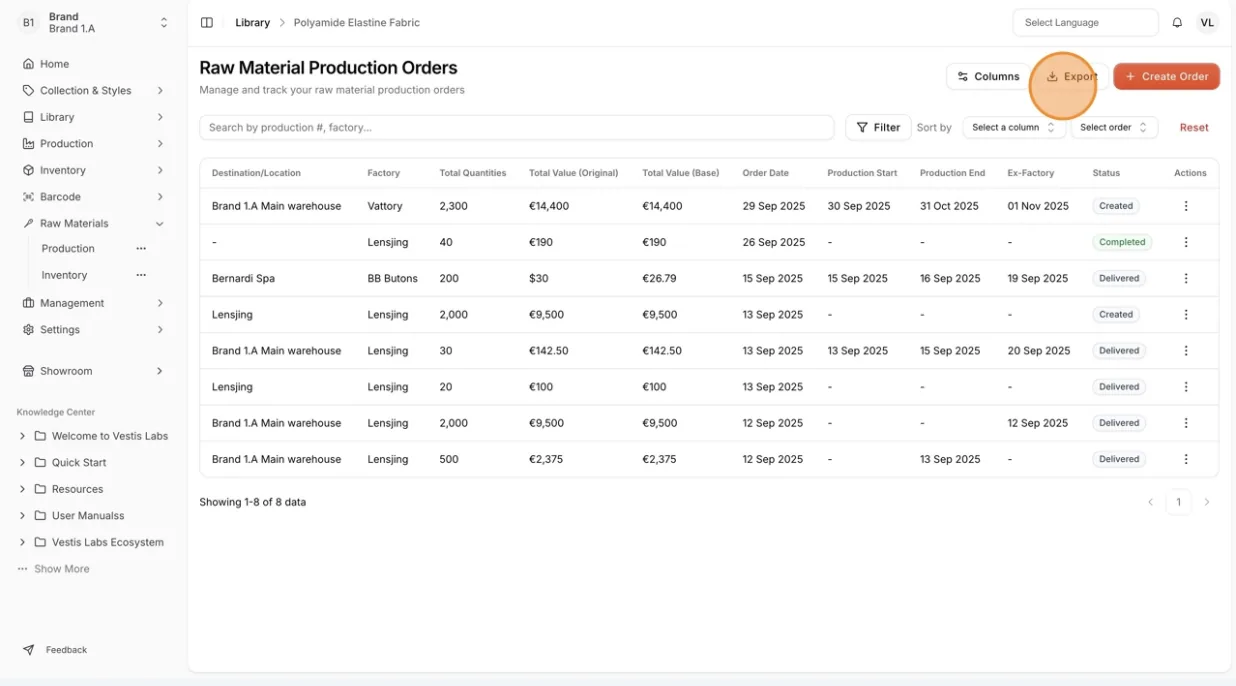Go to previous page arrow
The image size is (1236, 686).
pyautogui.click(x=1151, y=502)
